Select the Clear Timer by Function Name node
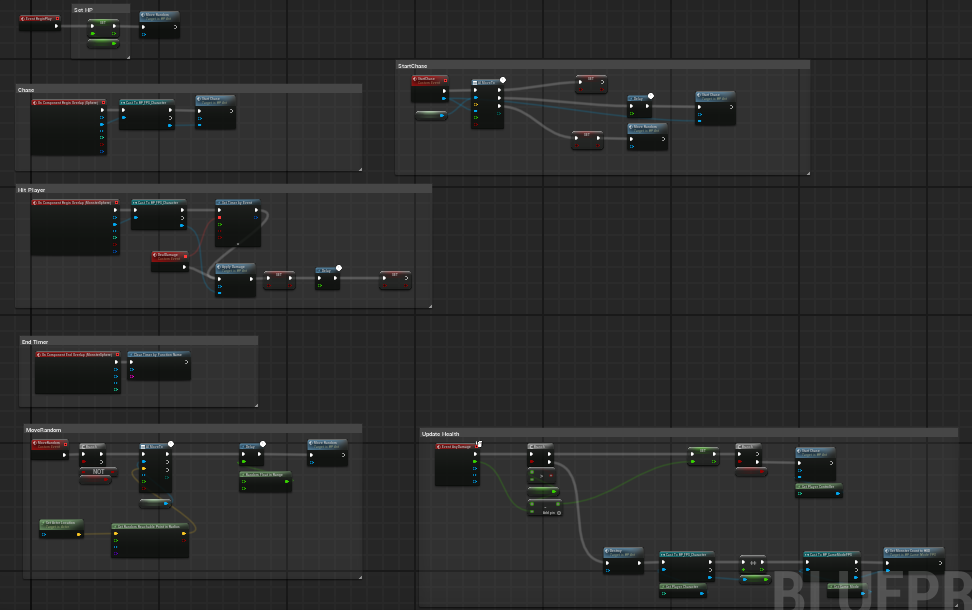 (159, 366)
